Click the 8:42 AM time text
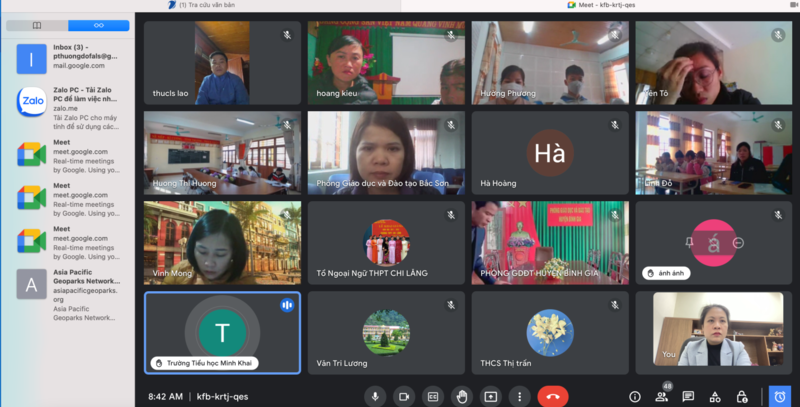The width and height of the screenshot is (800, 407). pyautogui.click(x=165, y=396)
